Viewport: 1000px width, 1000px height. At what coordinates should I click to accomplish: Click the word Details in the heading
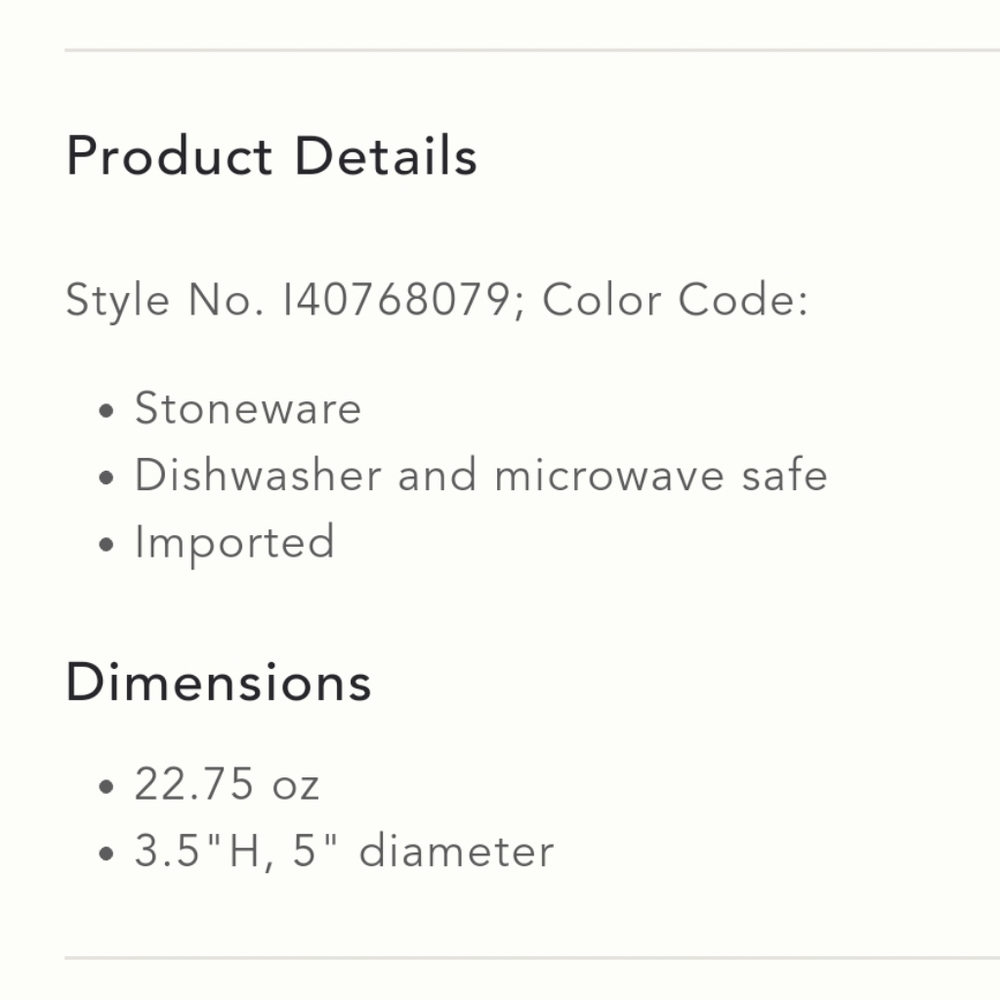[385, 157]
